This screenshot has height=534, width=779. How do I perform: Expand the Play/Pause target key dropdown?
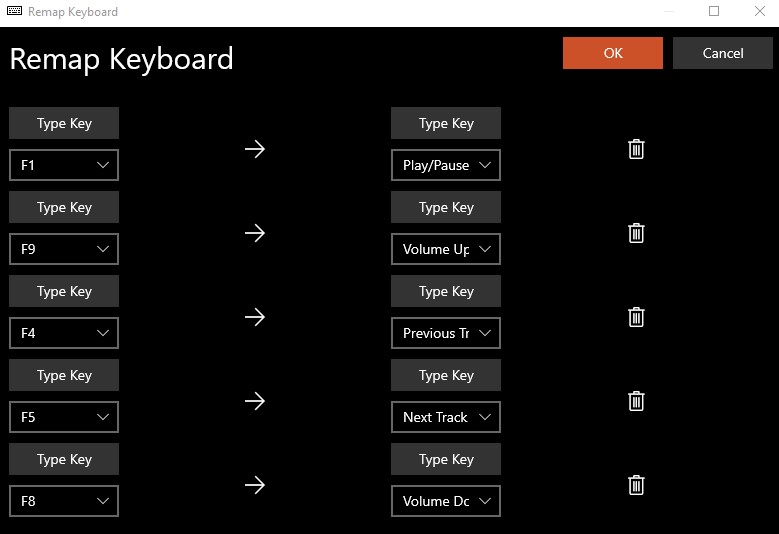(446, 165)
